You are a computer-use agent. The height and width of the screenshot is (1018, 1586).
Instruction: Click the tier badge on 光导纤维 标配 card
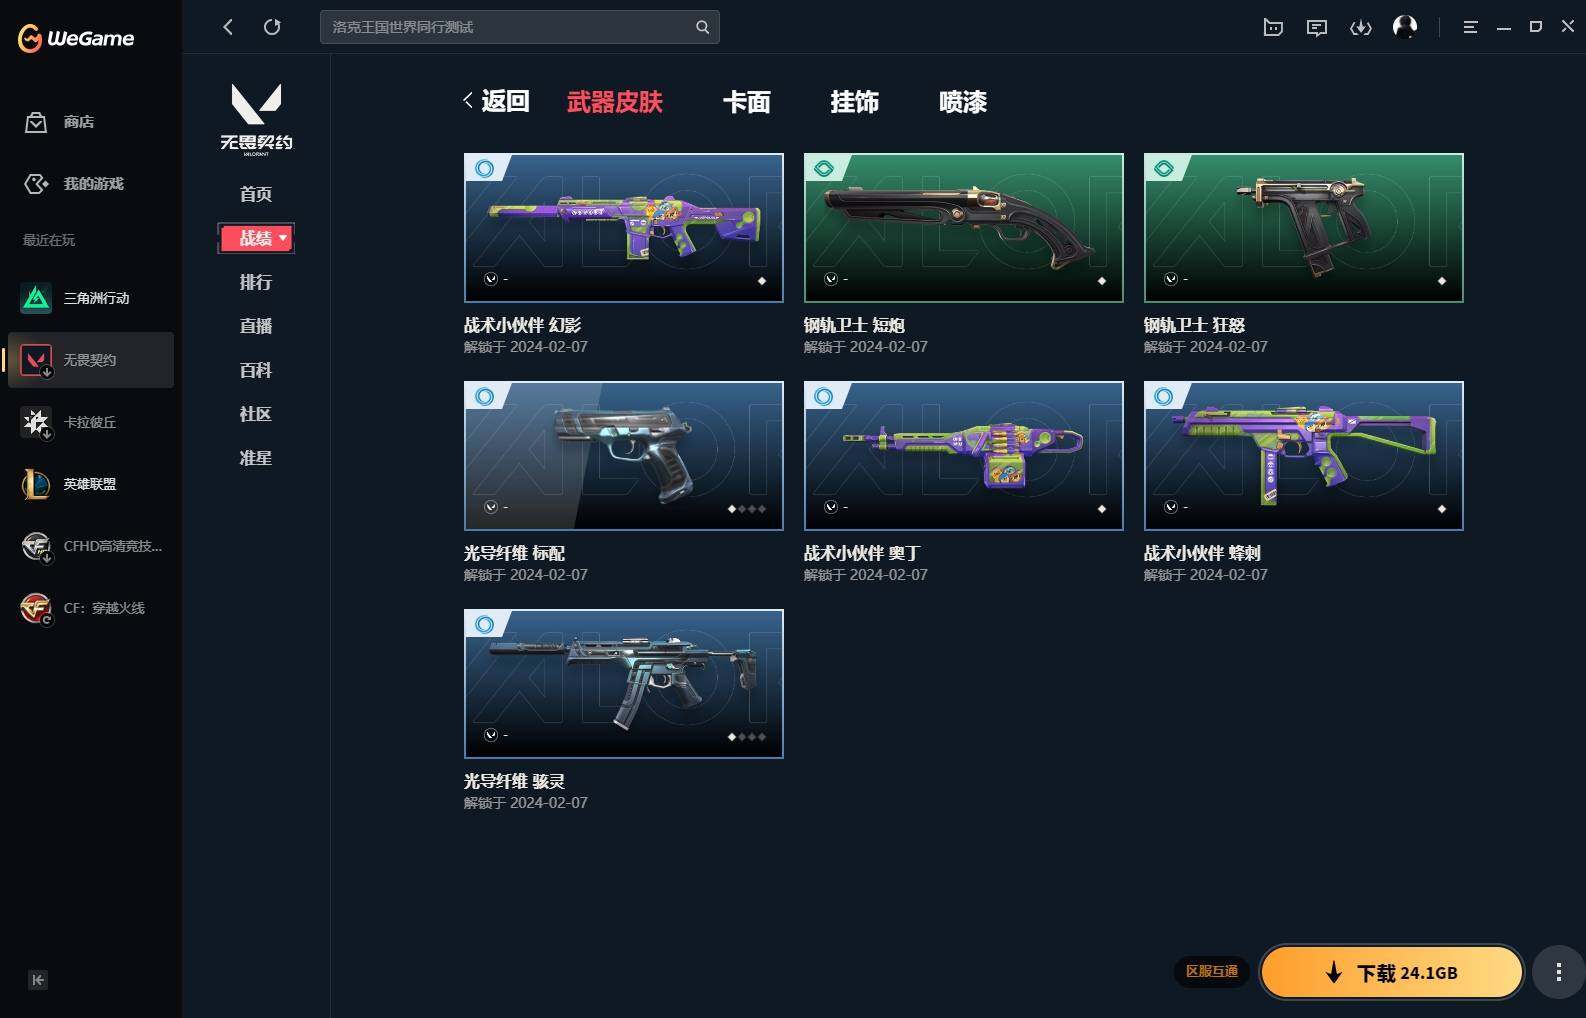tap(485, 397)
